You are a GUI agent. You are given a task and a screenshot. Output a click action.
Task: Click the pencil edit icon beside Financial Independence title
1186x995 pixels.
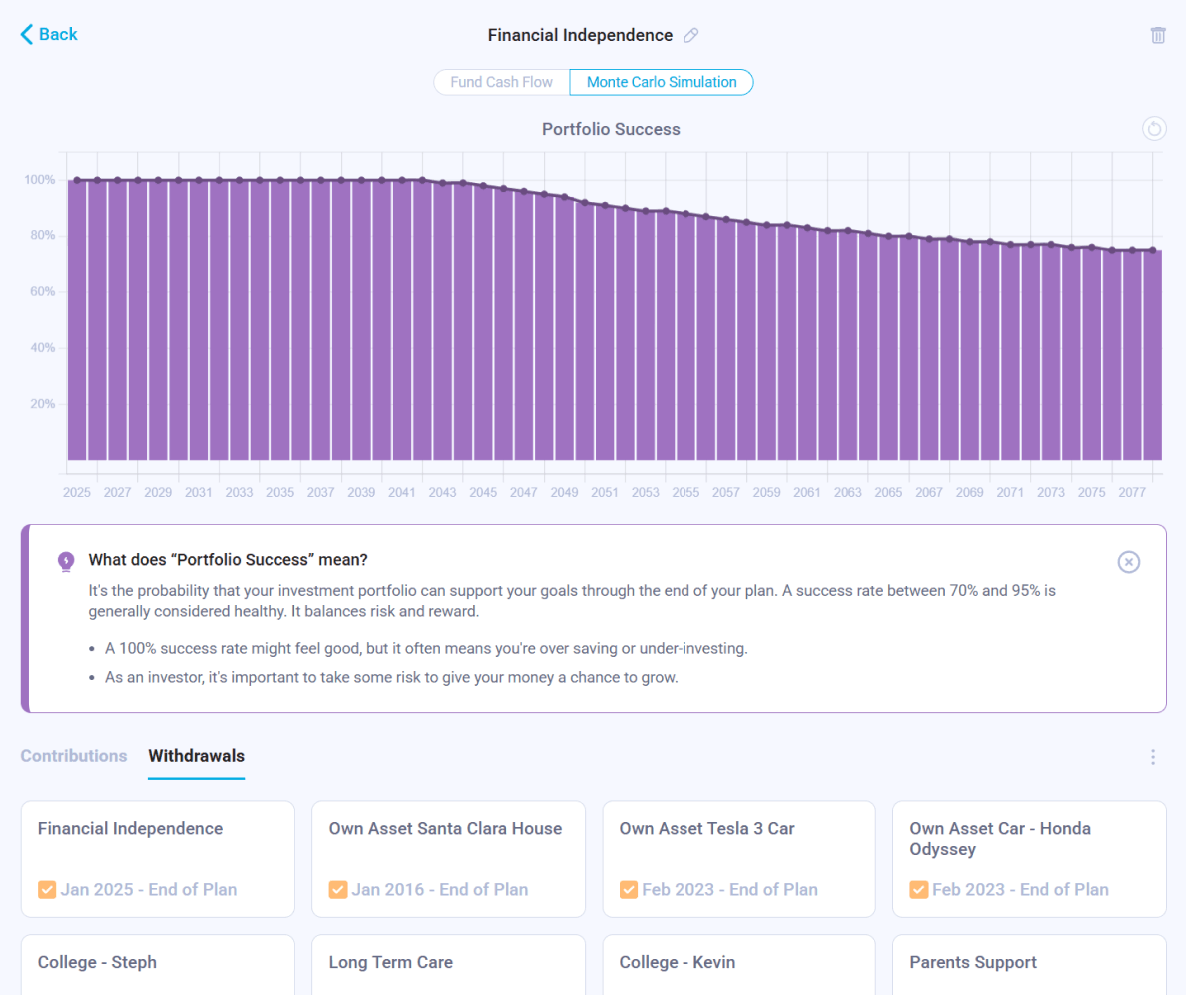pyautogui.click(x=691, y=35)
